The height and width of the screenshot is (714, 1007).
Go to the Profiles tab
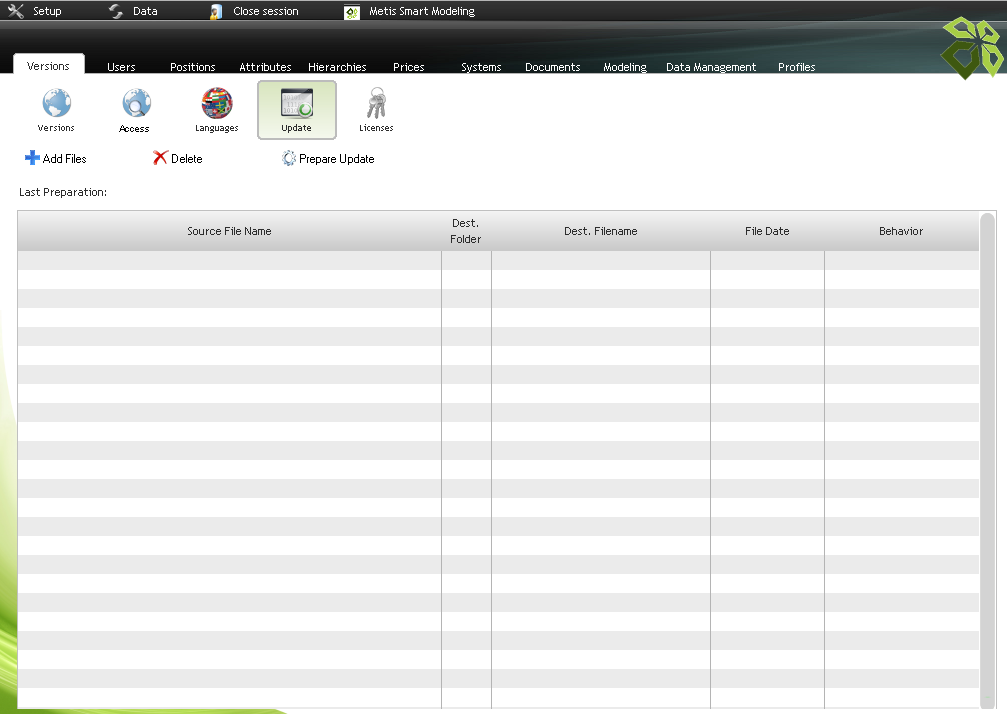(x=796, y=67)
